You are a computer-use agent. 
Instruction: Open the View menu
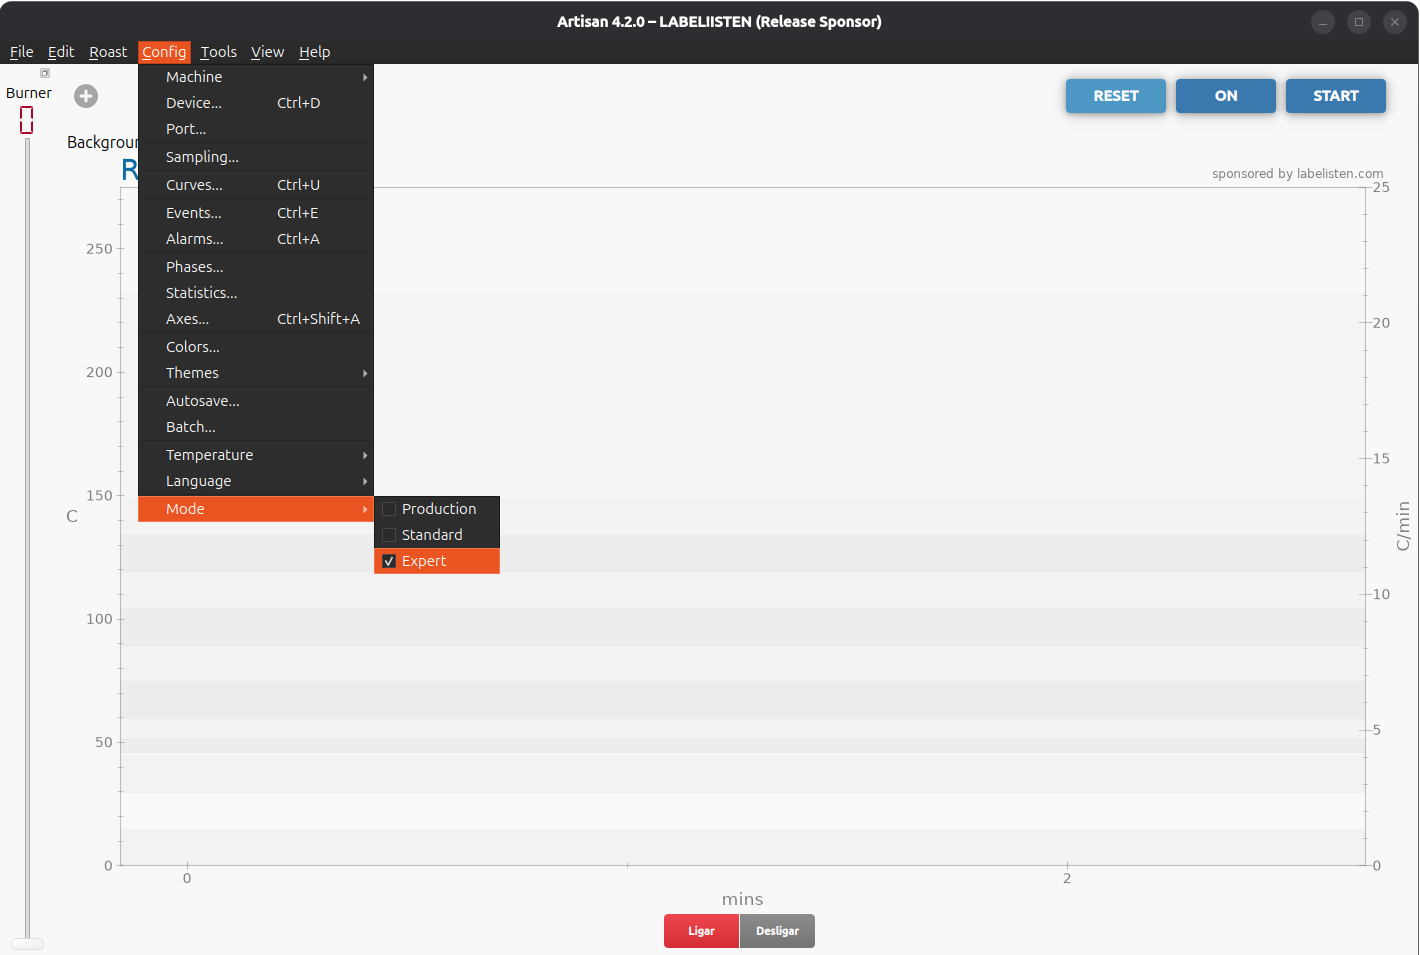pos(267,52)
